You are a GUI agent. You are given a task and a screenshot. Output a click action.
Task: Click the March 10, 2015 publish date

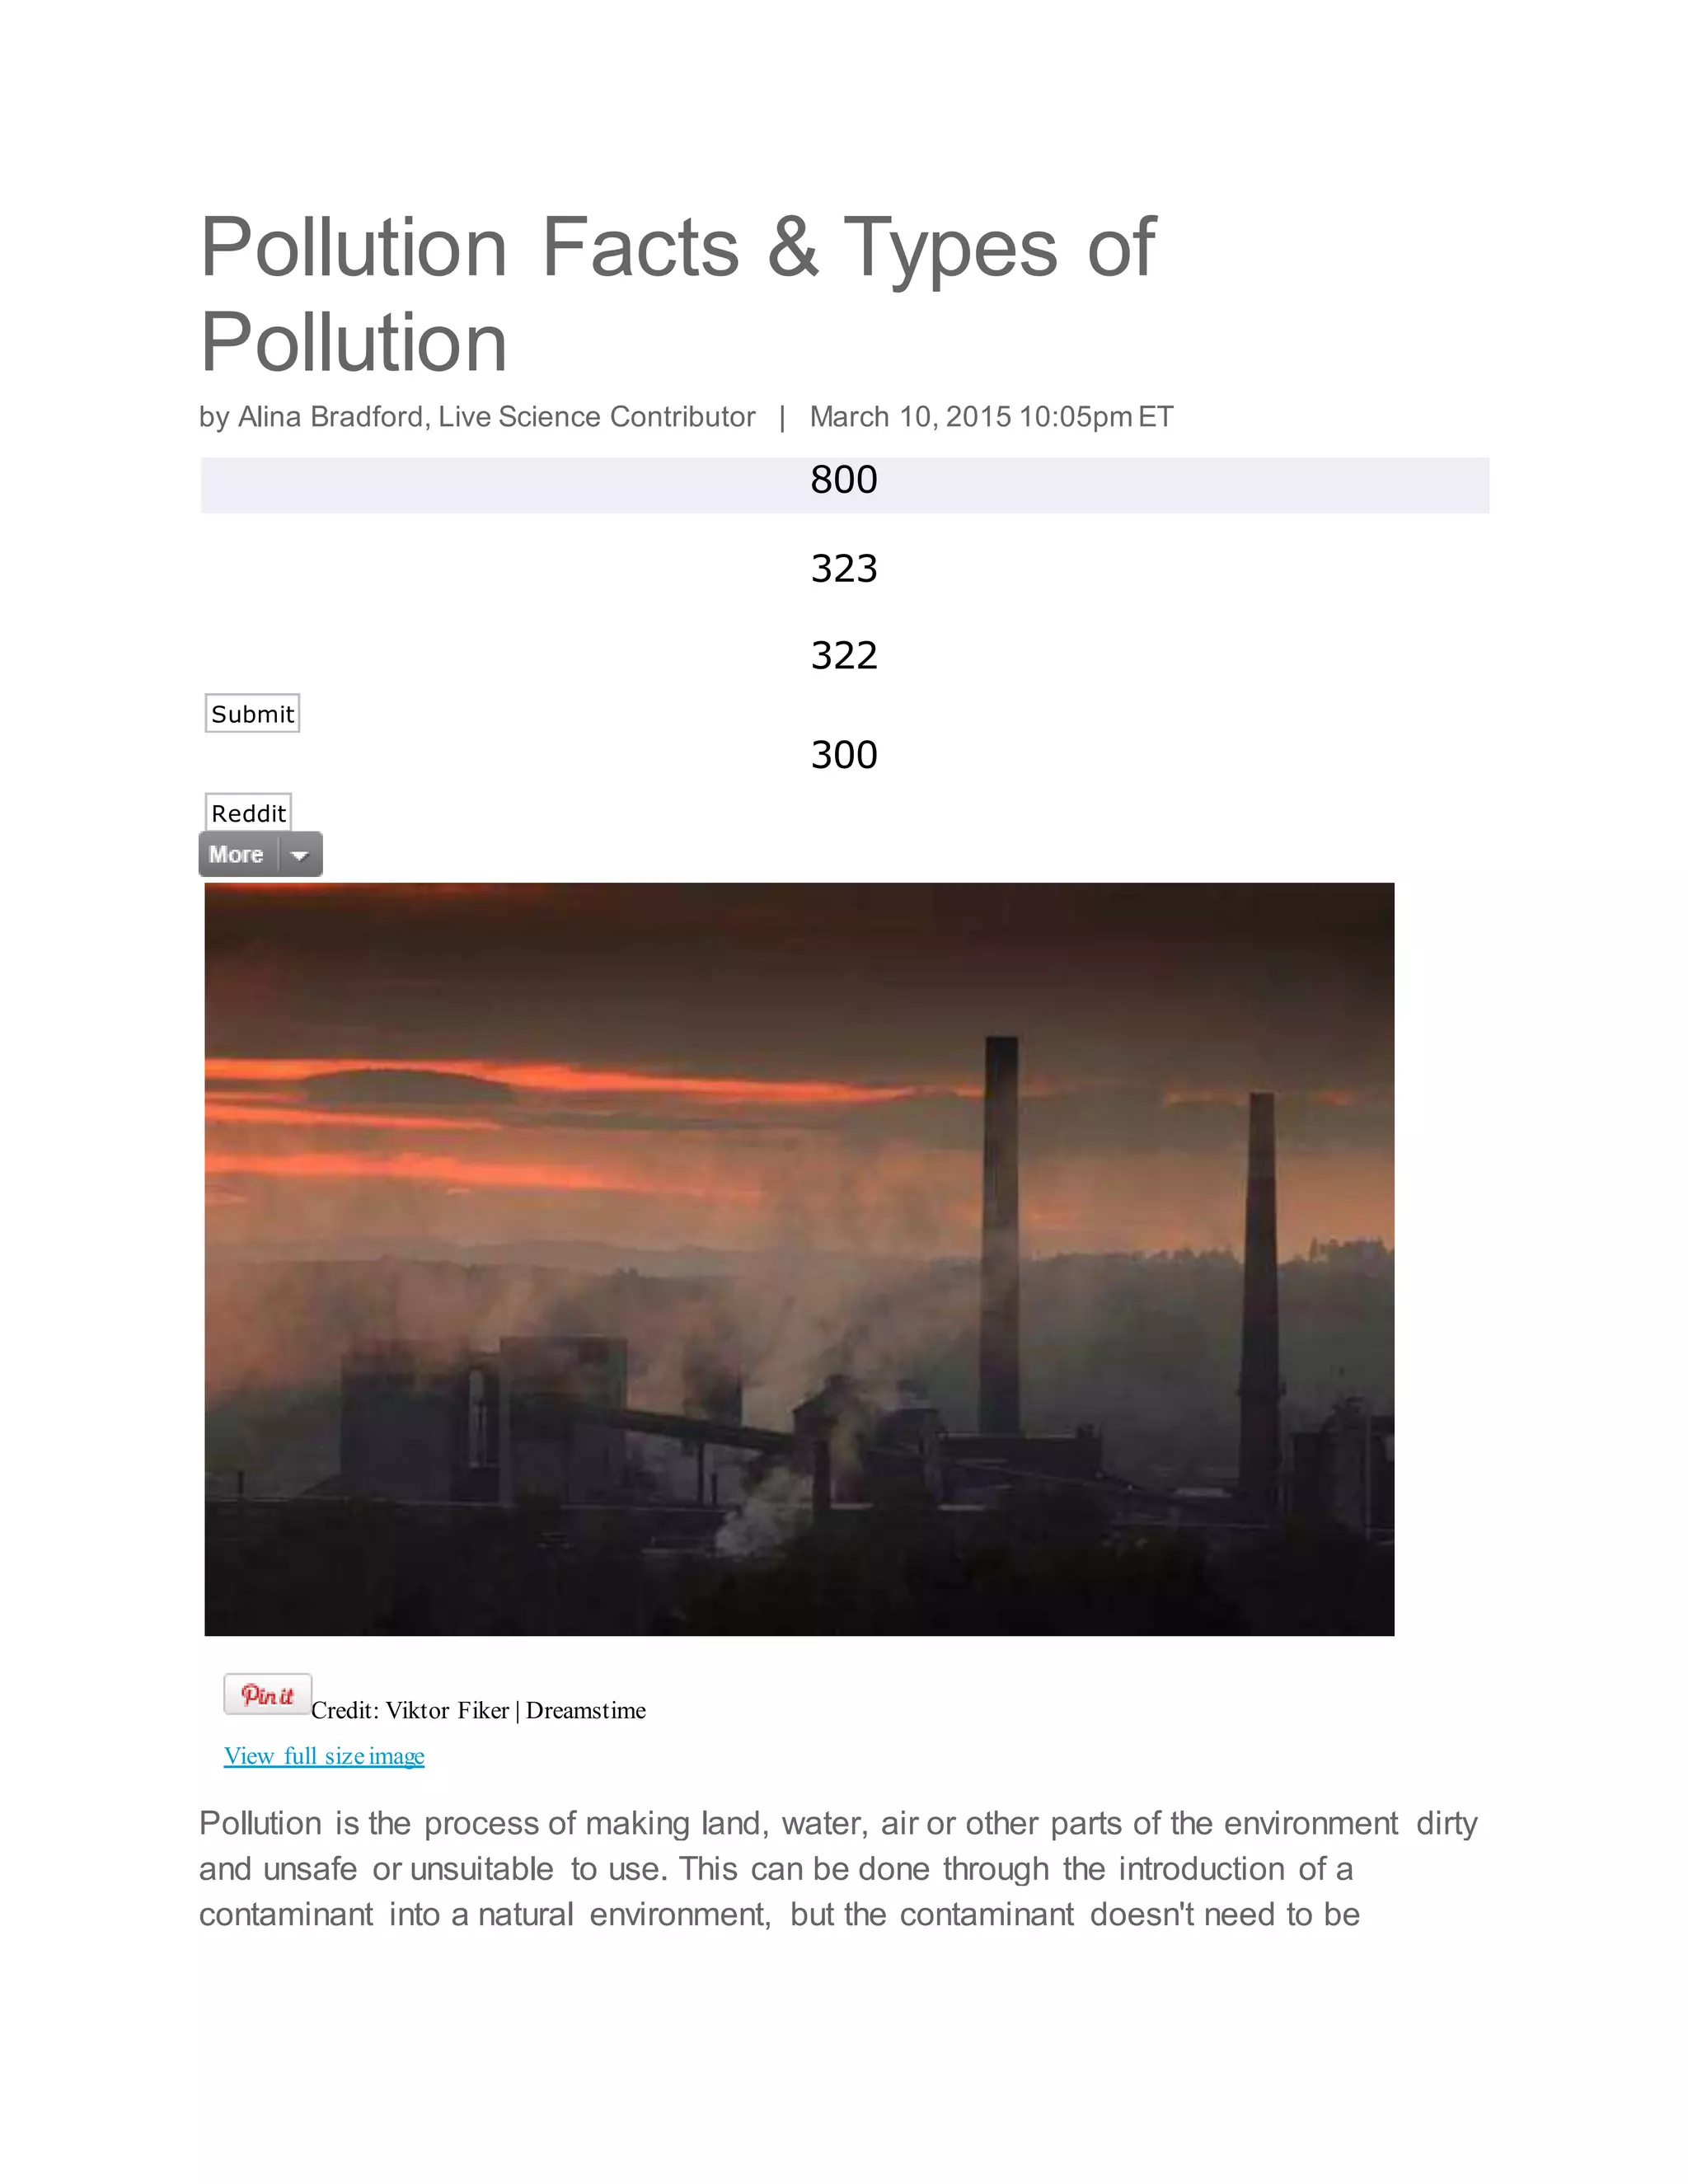coord(910,417)
